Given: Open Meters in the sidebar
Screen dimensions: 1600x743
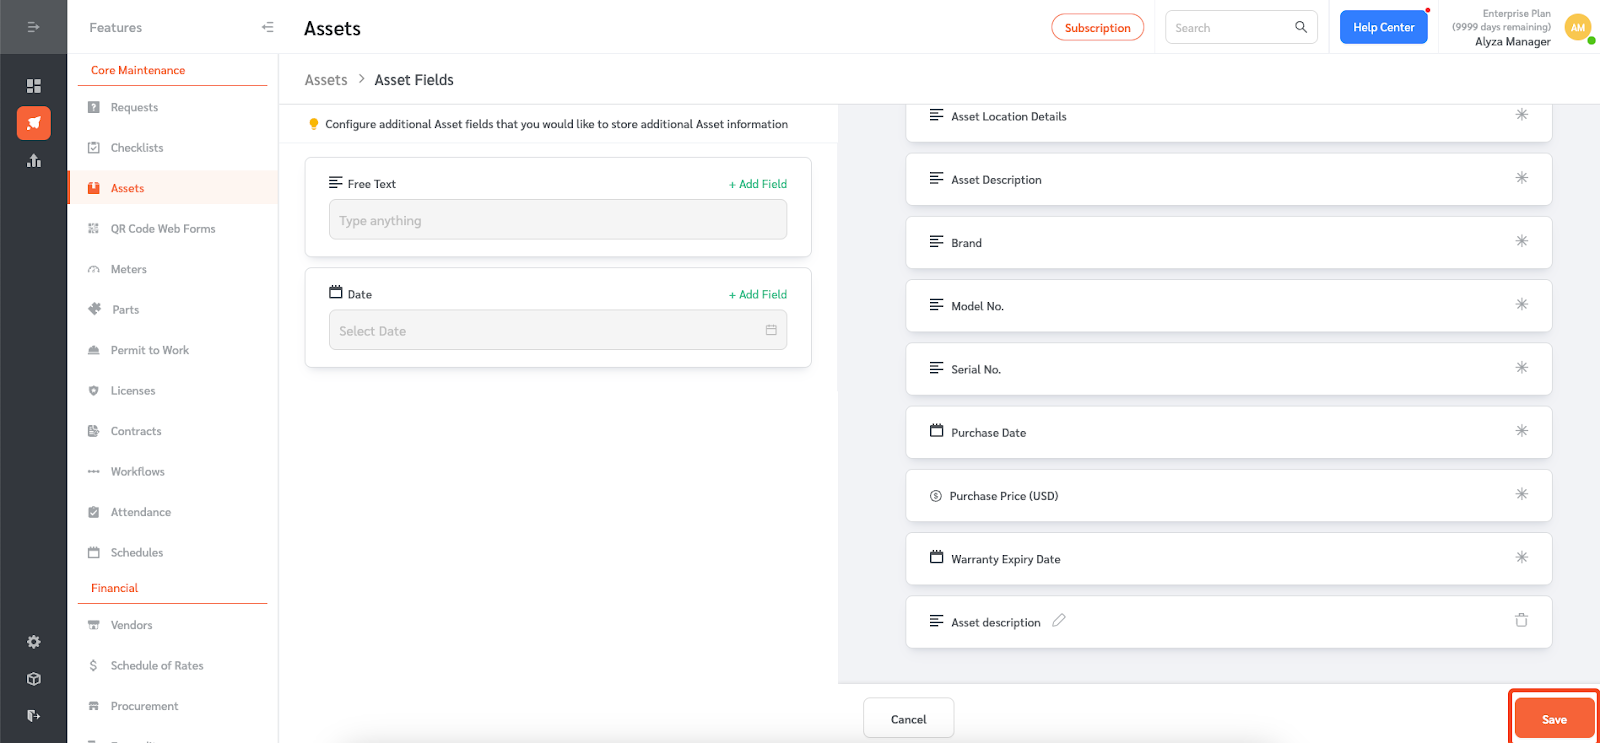Looking at the screenshot, I should [x=129, y=269].
